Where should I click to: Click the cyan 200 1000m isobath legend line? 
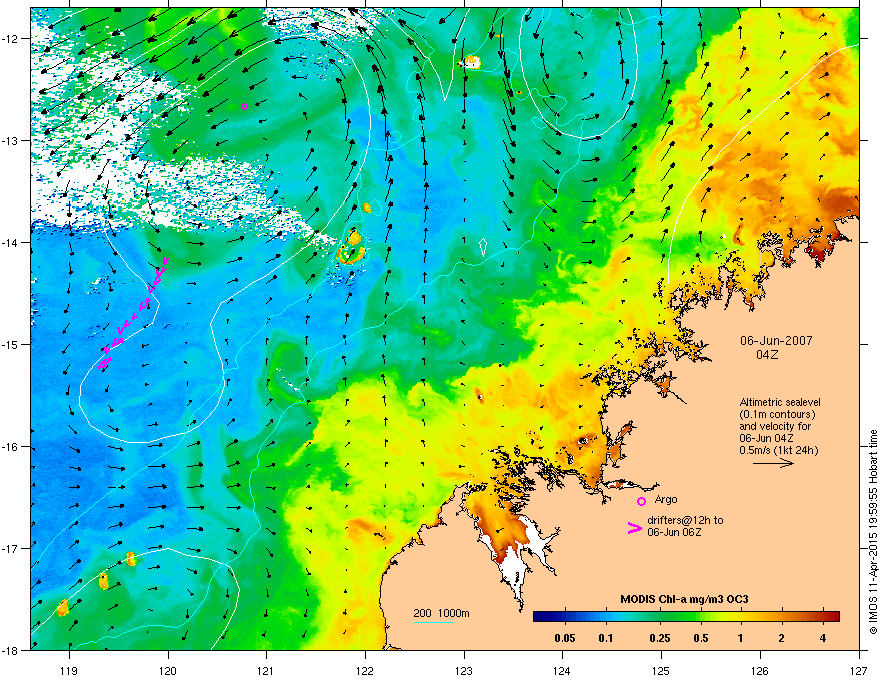click(434, 622)
